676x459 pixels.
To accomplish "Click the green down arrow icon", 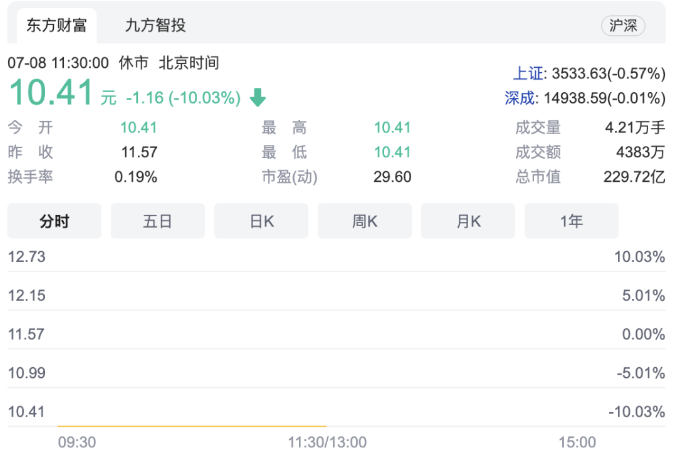I will [x=258, y=97].
